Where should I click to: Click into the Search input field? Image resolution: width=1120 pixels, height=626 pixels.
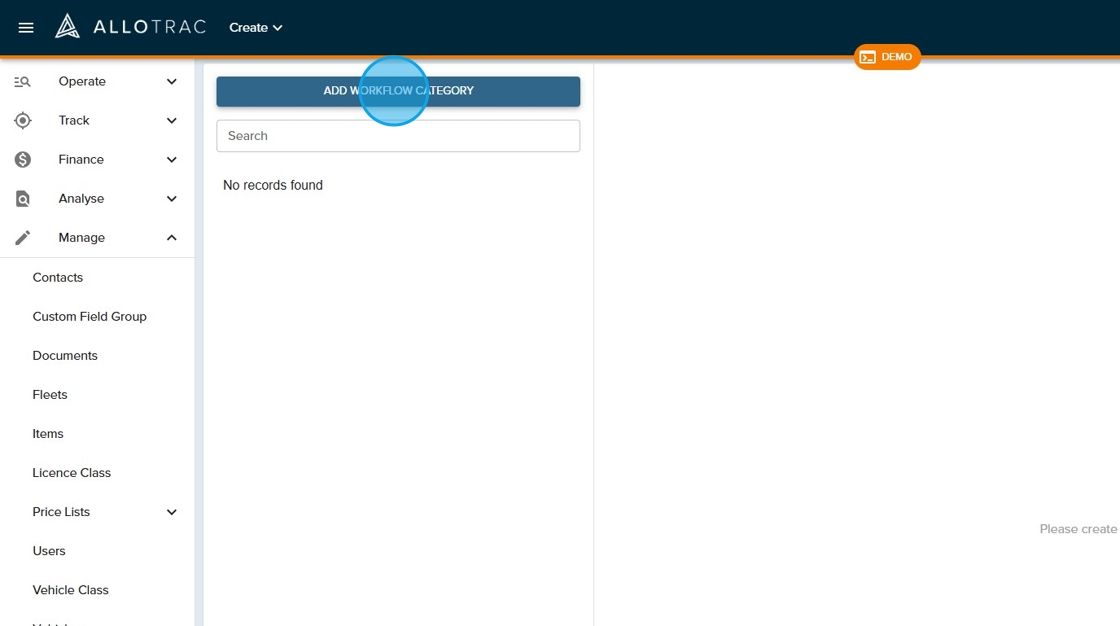coord(398,136)
